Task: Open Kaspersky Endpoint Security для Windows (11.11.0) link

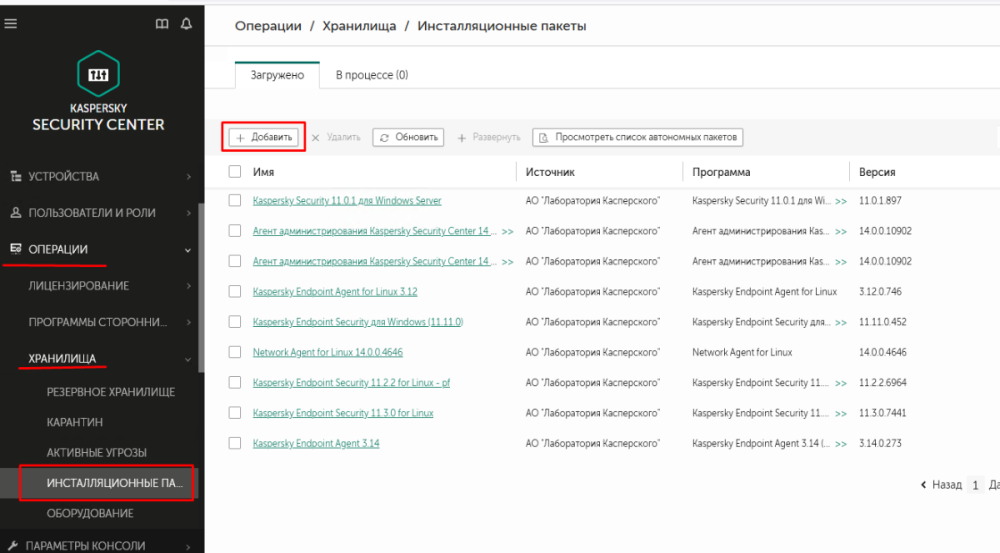Action: 358,321
